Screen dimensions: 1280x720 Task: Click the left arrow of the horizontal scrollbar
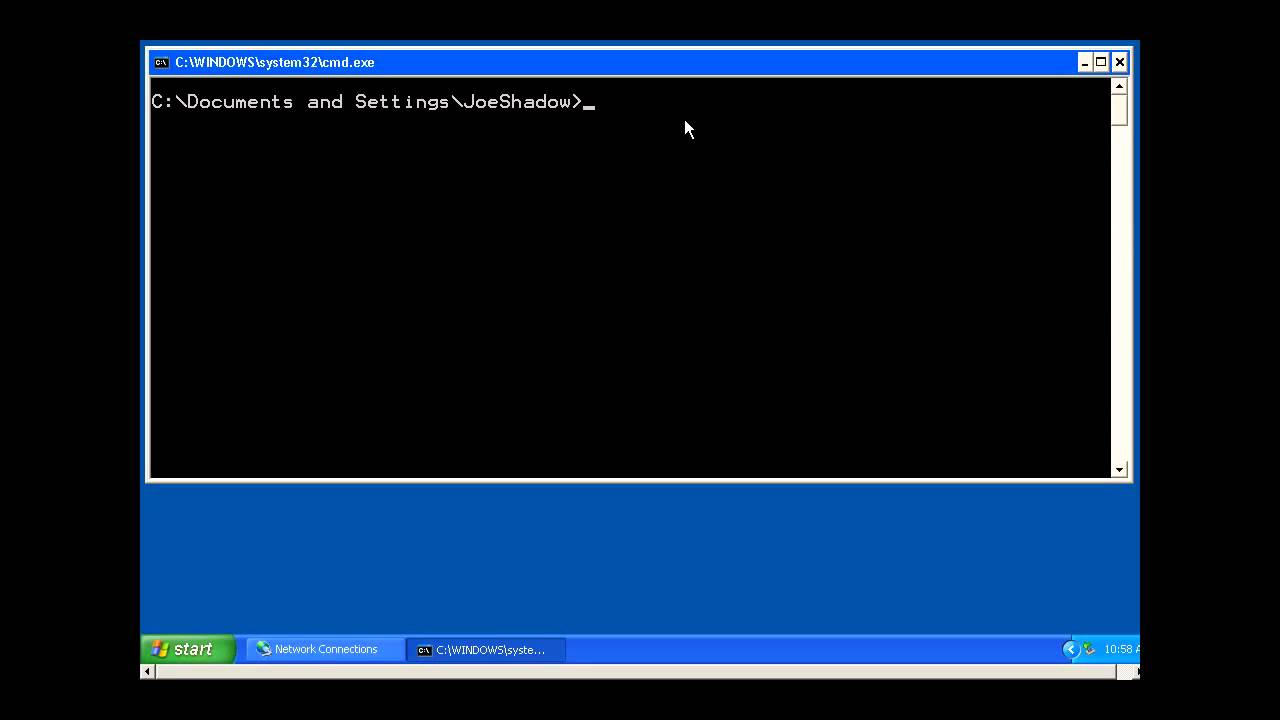pyautogui.click(x=147, y=672)
